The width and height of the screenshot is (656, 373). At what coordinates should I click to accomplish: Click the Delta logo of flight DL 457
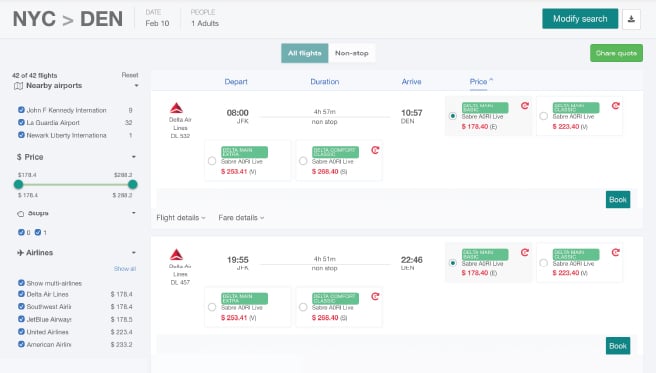pos(177,254)
